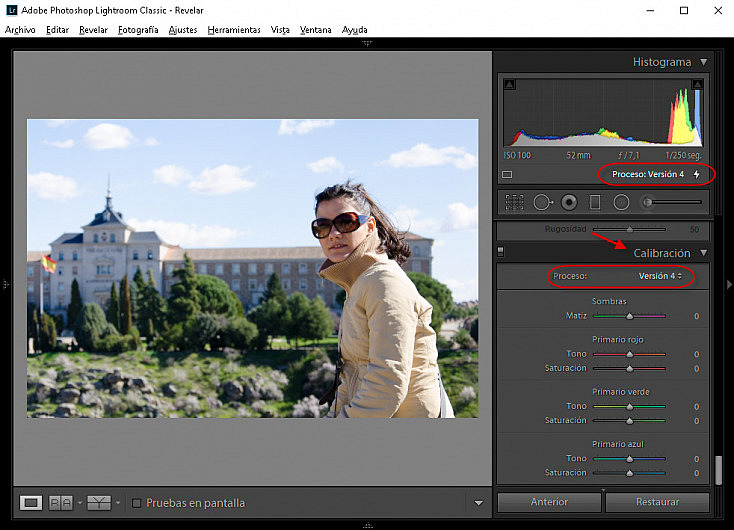
Task: Click the Primario verde Tono slider
Action: [629, 407]
